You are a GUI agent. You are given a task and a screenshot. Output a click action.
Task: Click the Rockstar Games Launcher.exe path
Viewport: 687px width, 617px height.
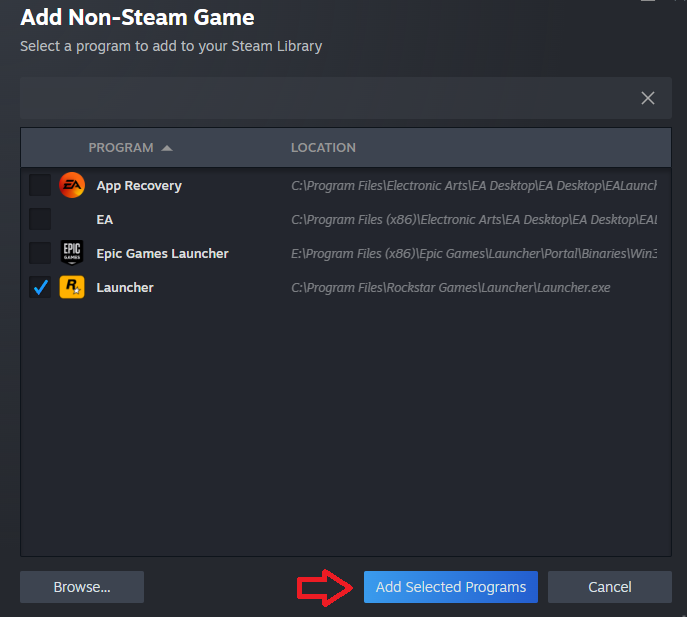tap(450, 287)
